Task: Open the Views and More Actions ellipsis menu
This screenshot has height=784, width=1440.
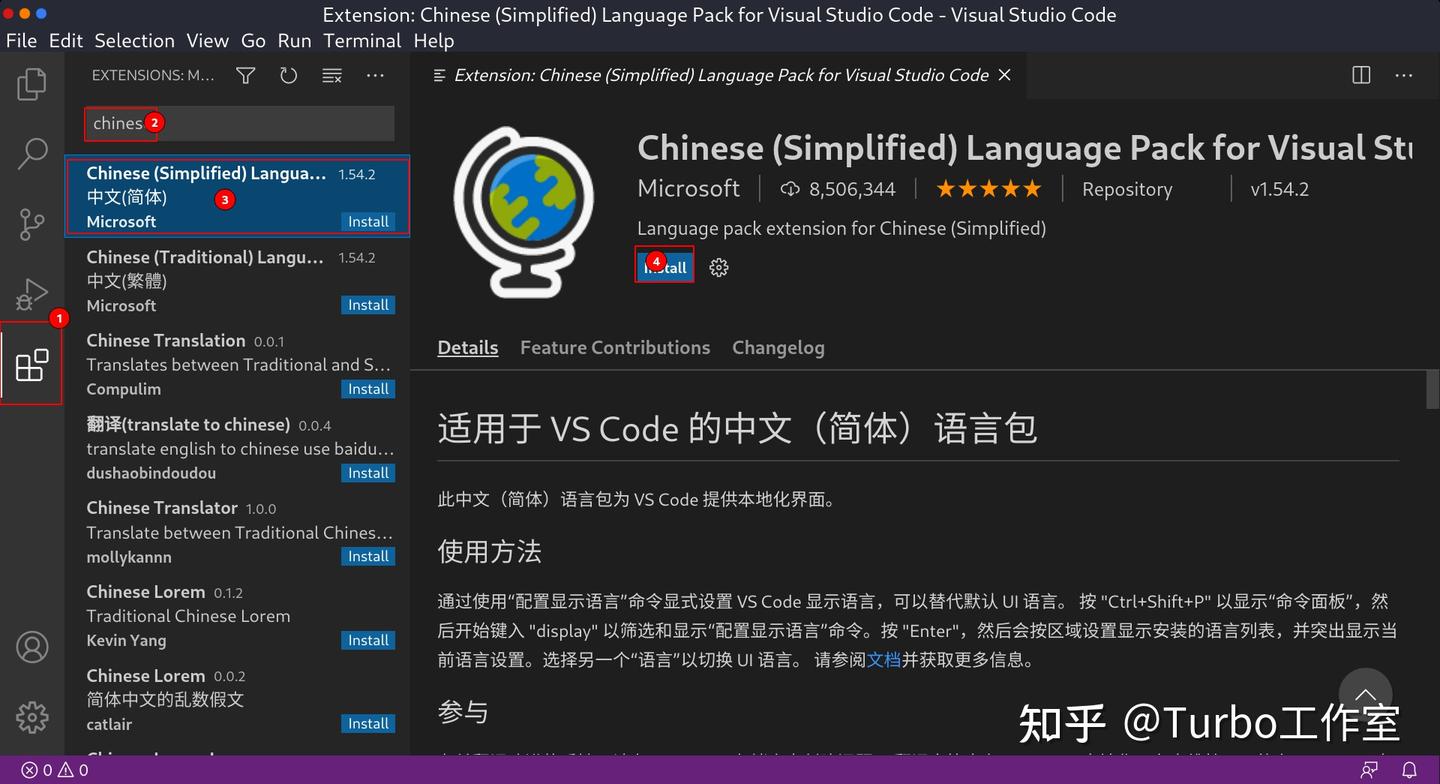Action: coord(375,75)
